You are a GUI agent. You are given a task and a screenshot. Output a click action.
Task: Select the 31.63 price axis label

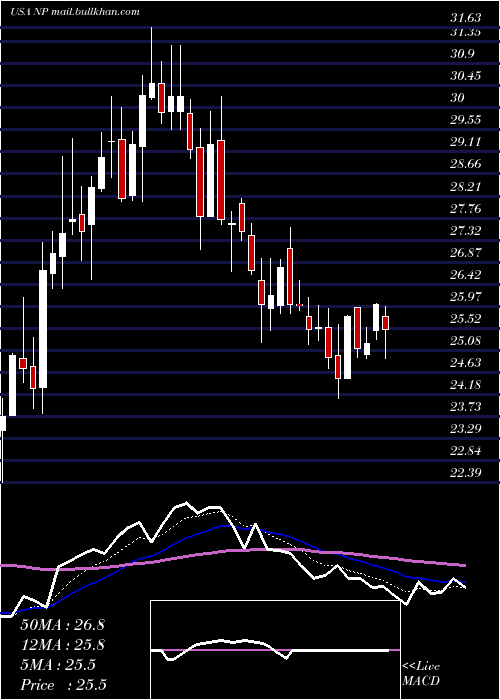coord(466,18)
